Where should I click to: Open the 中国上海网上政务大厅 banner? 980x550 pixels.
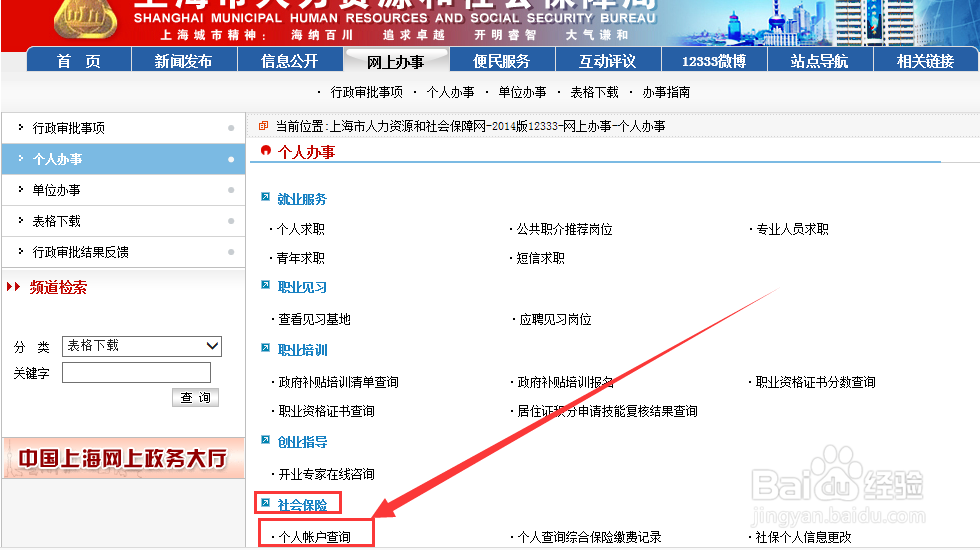[124, 458]
